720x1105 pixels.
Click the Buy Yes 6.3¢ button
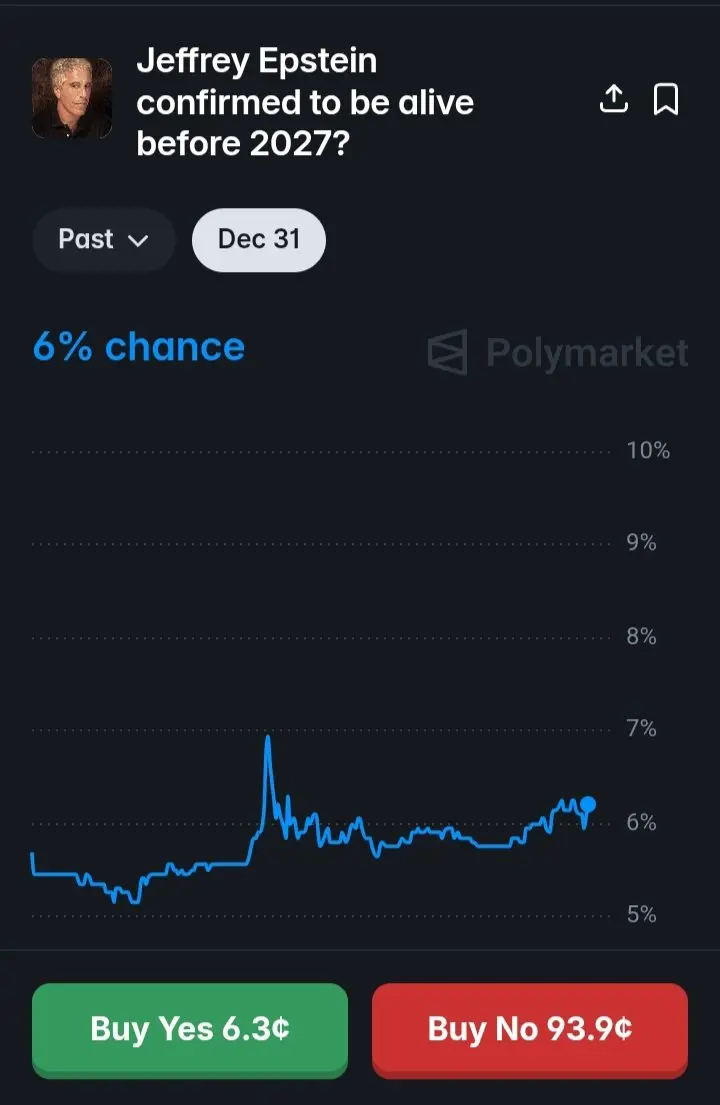point(190,1030)
